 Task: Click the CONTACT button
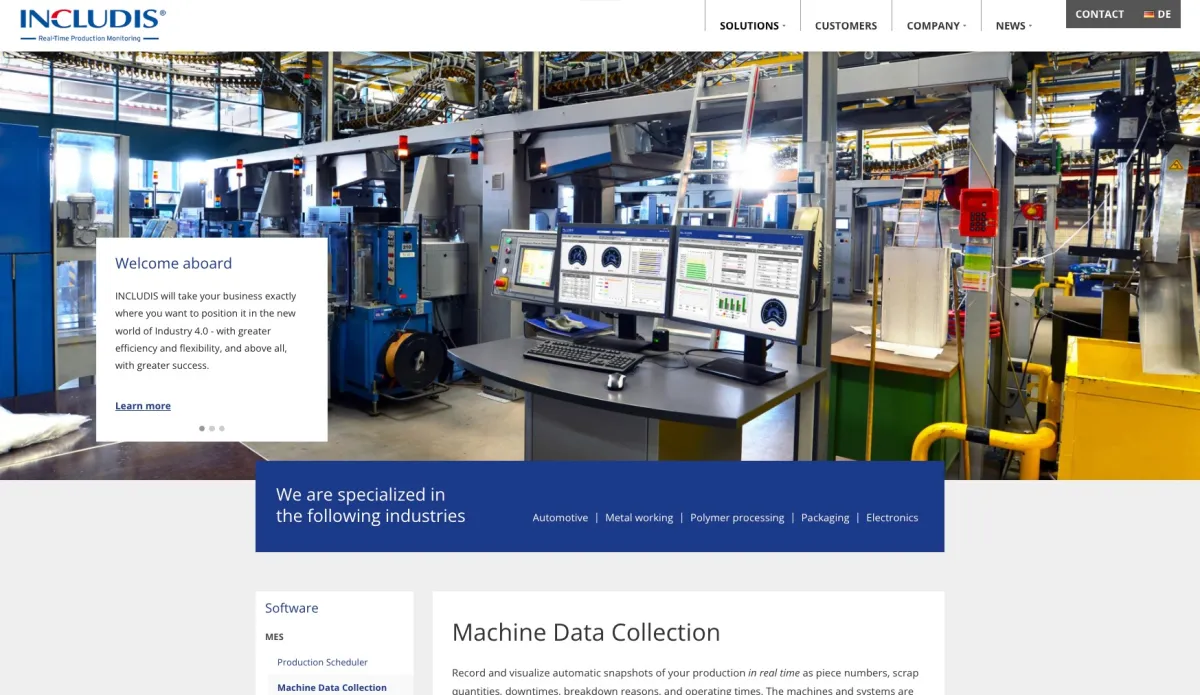click(1099, 14)
